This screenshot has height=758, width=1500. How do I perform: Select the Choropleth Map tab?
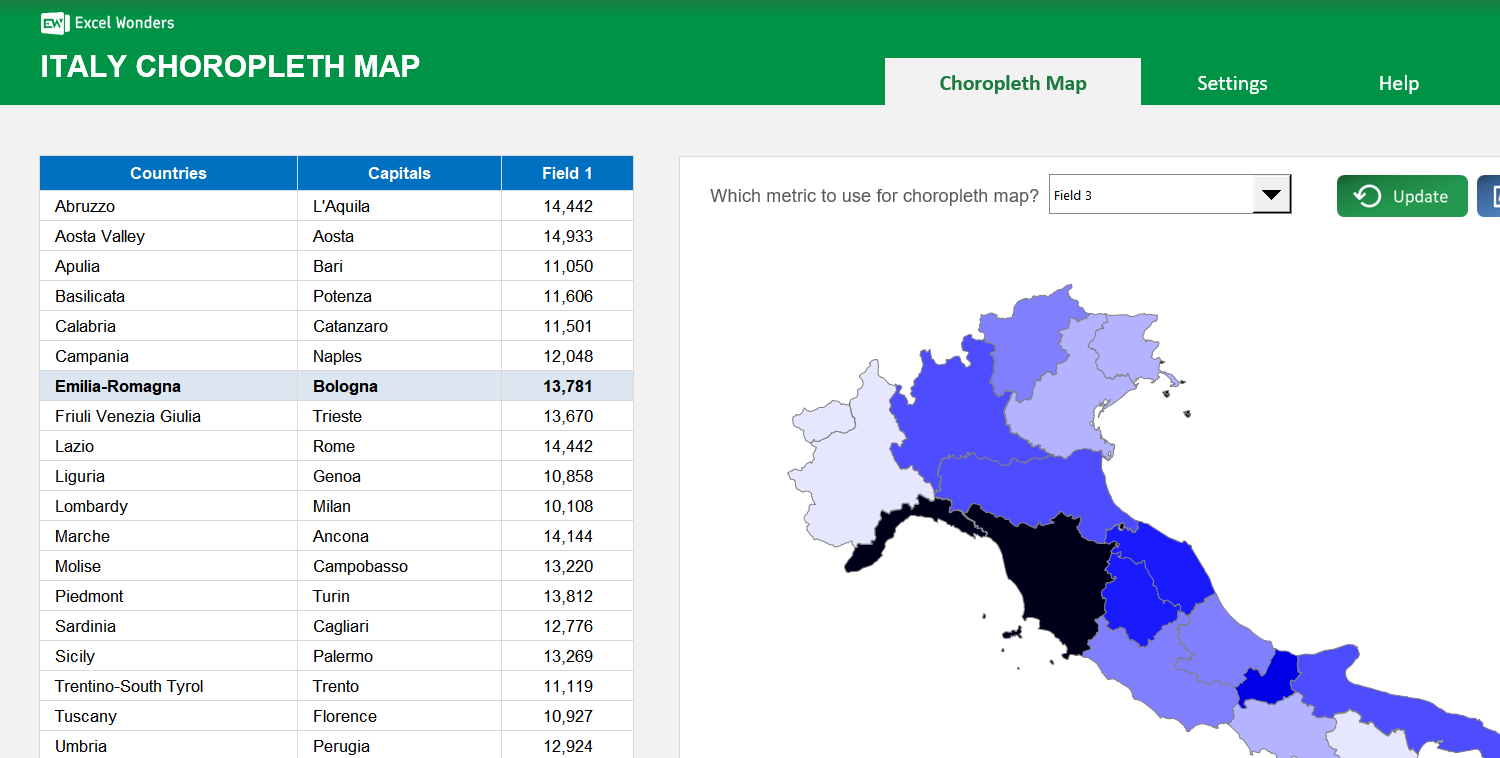pyautogui.click(x=1012, y=83)
